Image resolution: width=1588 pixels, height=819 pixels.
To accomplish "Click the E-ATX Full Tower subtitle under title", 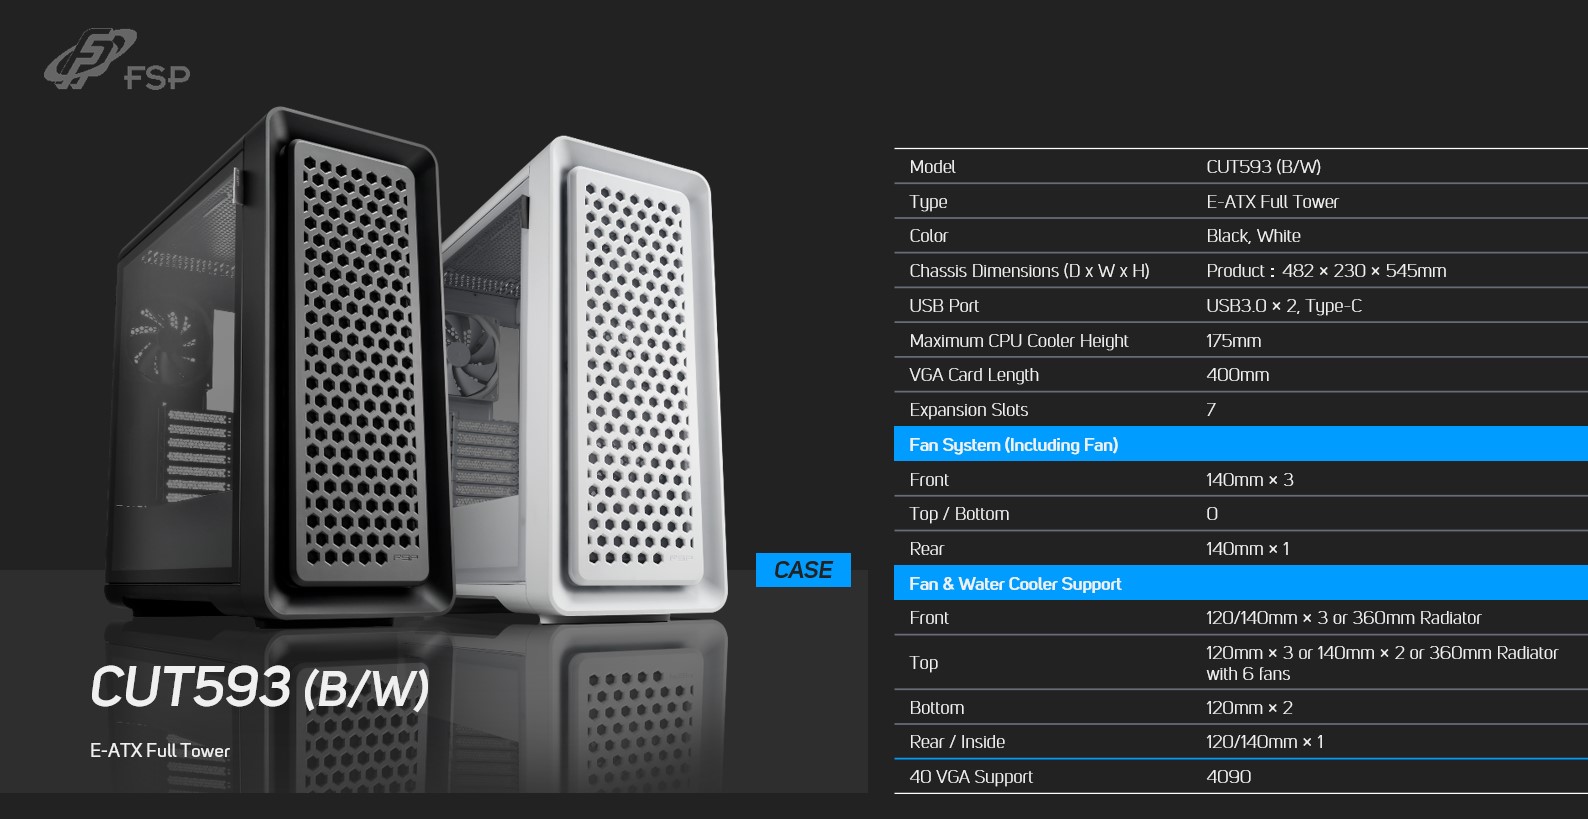I will (160, 750).
